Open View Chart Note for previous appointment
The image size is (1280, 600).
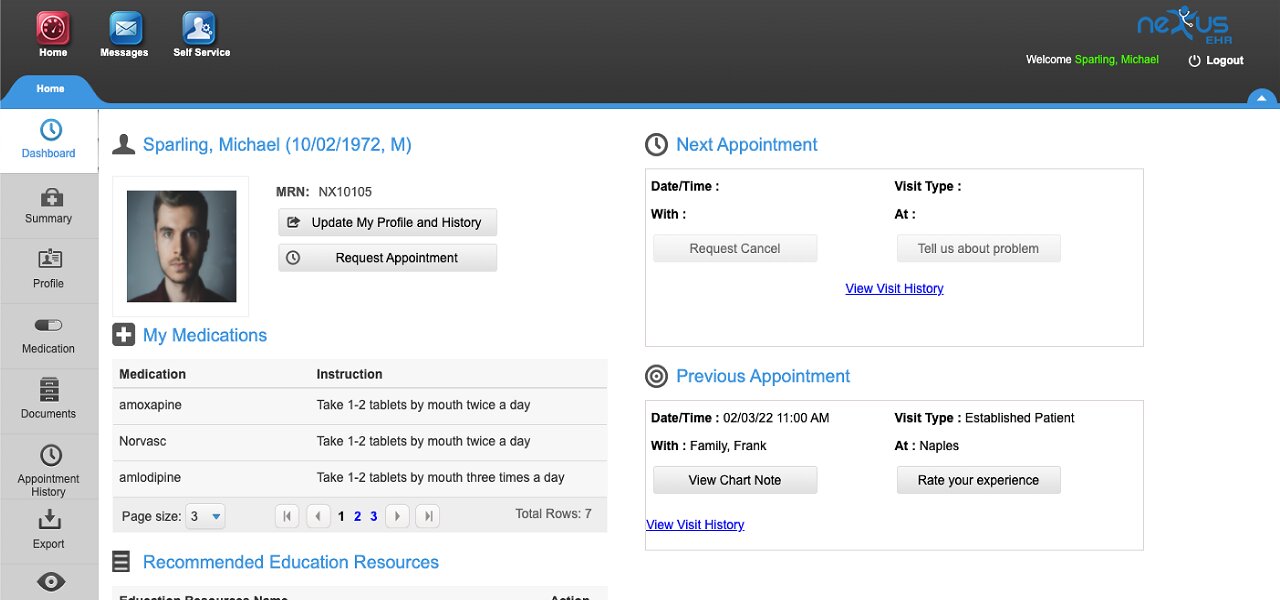[735, 480]
